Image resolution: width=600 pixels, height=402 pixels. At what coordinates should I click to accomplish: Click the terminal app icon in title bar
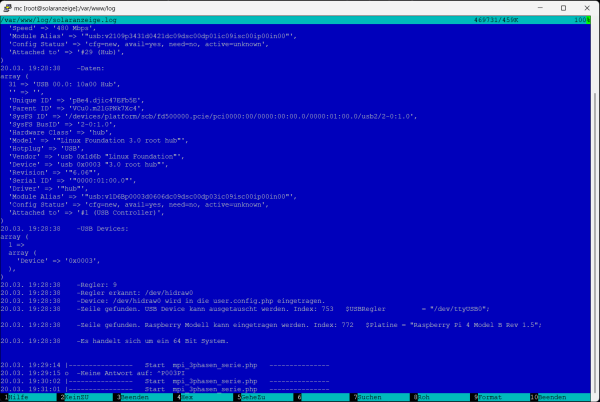tap(9, 8)
